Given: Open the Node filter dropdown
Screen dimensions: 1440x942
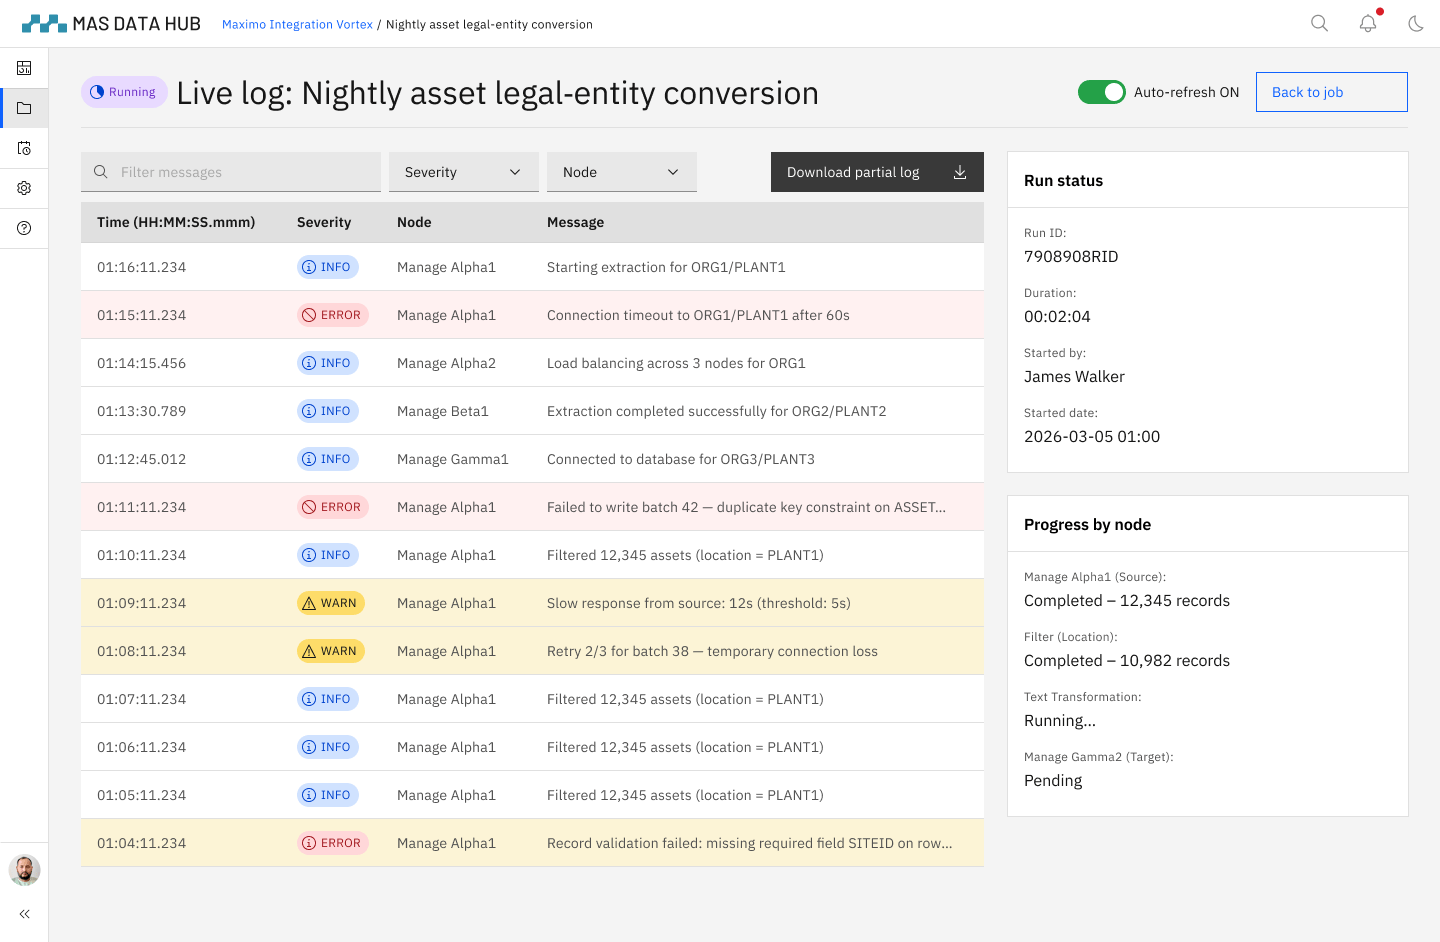Looking at the screenshot, I should (621, 171).
